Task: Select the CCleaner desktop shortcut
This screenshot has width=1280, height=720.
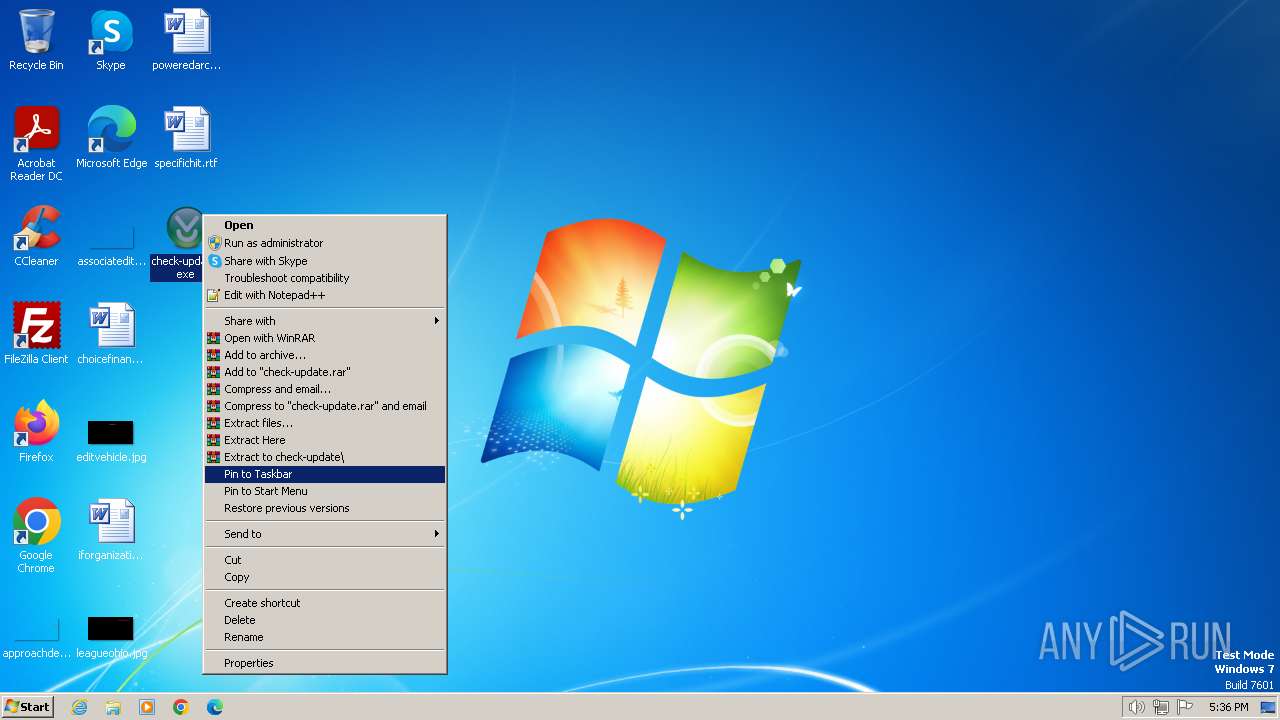Action: 36,236
